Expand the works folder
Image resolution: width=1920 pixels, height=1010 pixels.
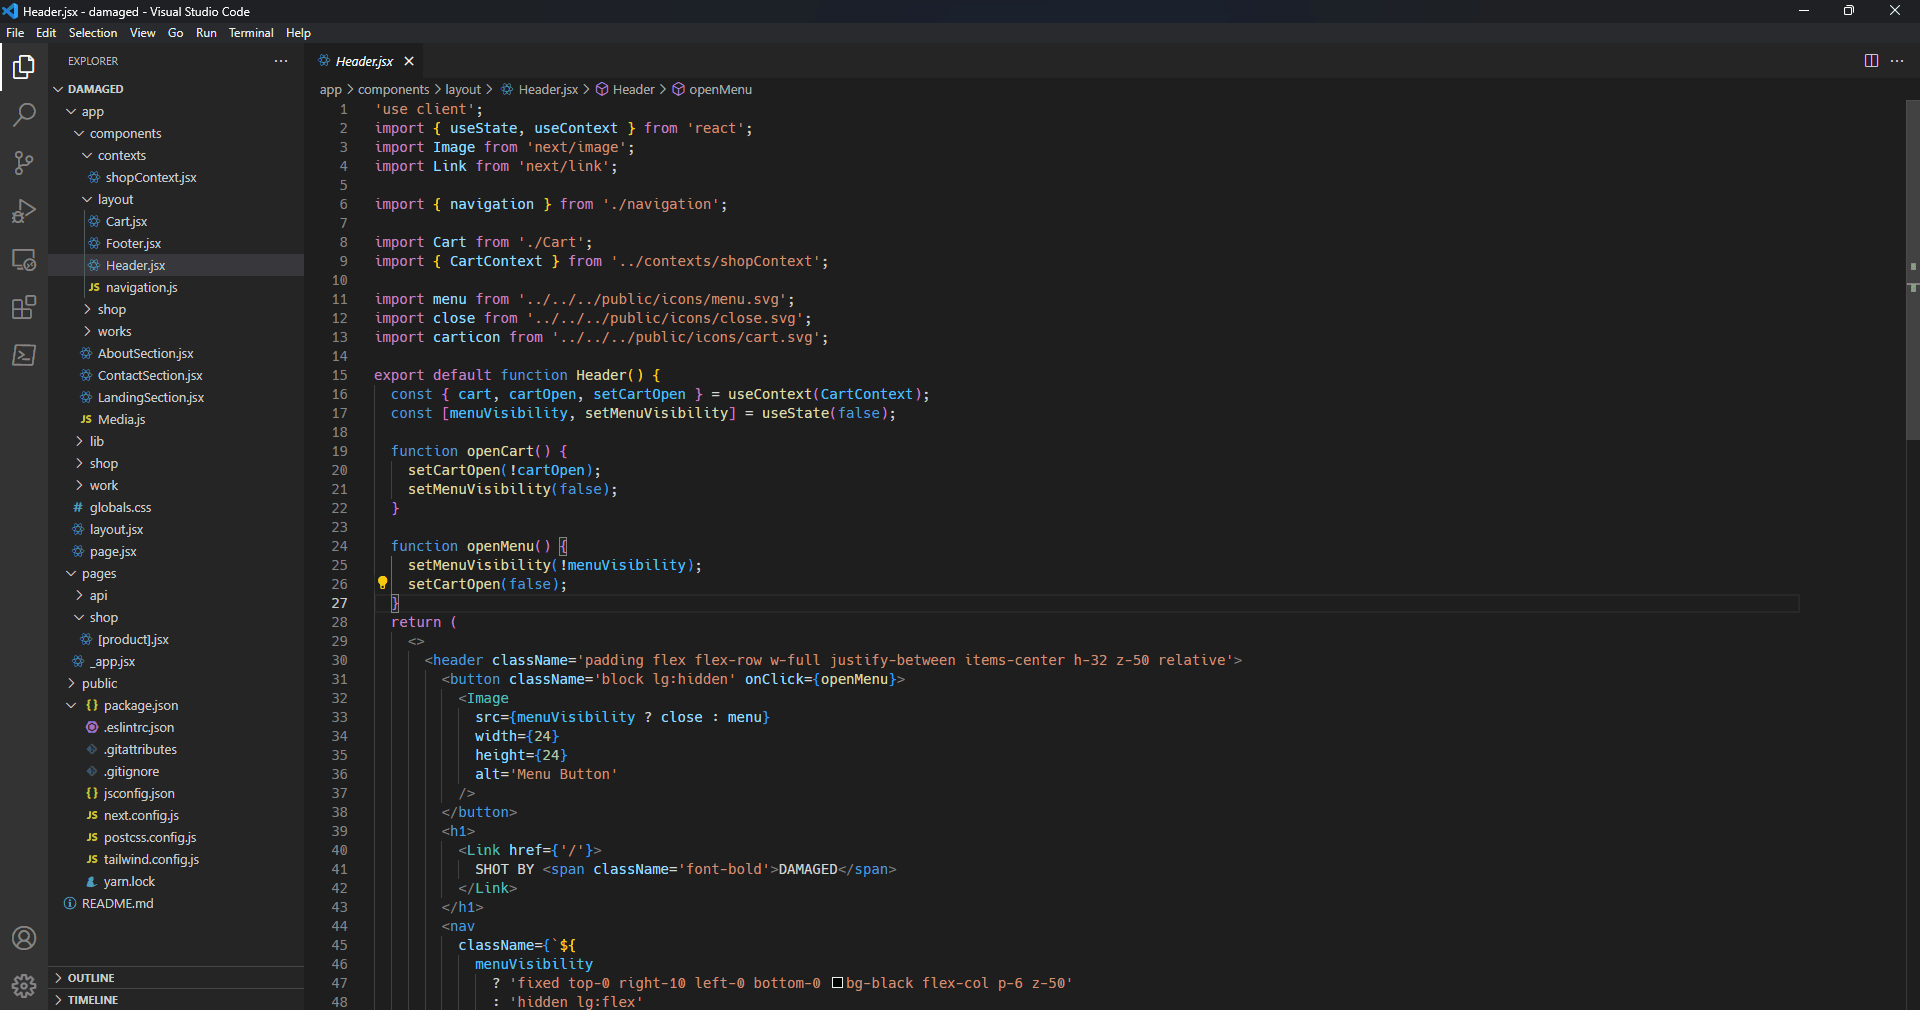tap(176, 331)
